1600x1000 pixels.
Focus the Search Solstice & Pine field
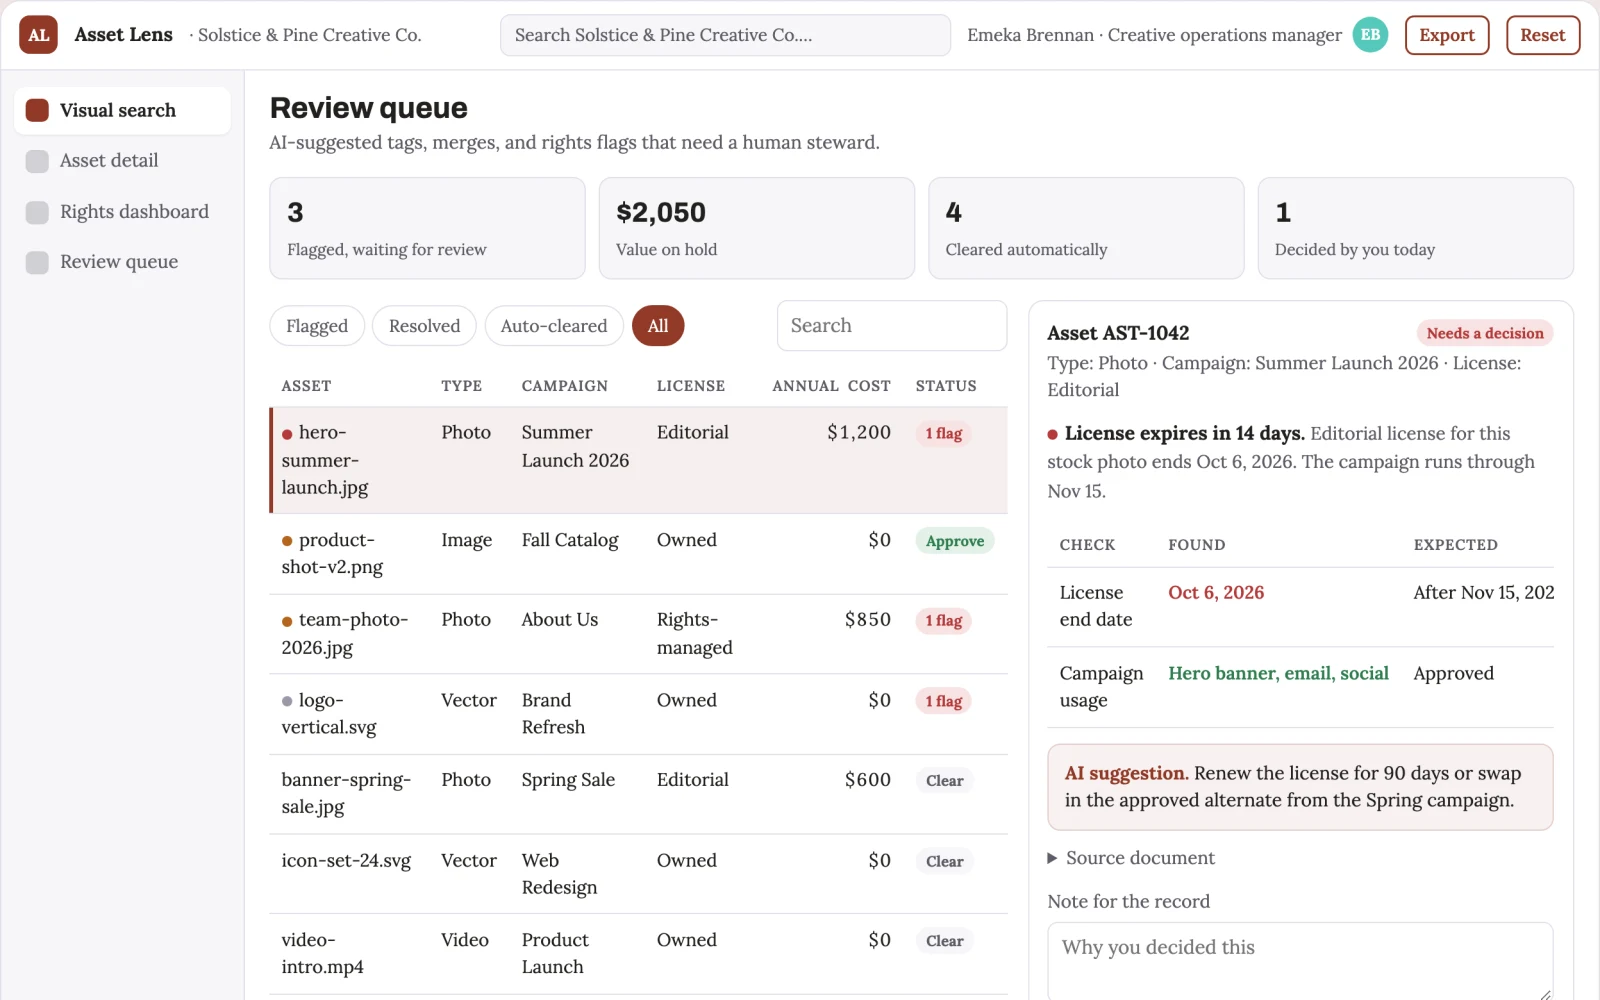point(725,35)
